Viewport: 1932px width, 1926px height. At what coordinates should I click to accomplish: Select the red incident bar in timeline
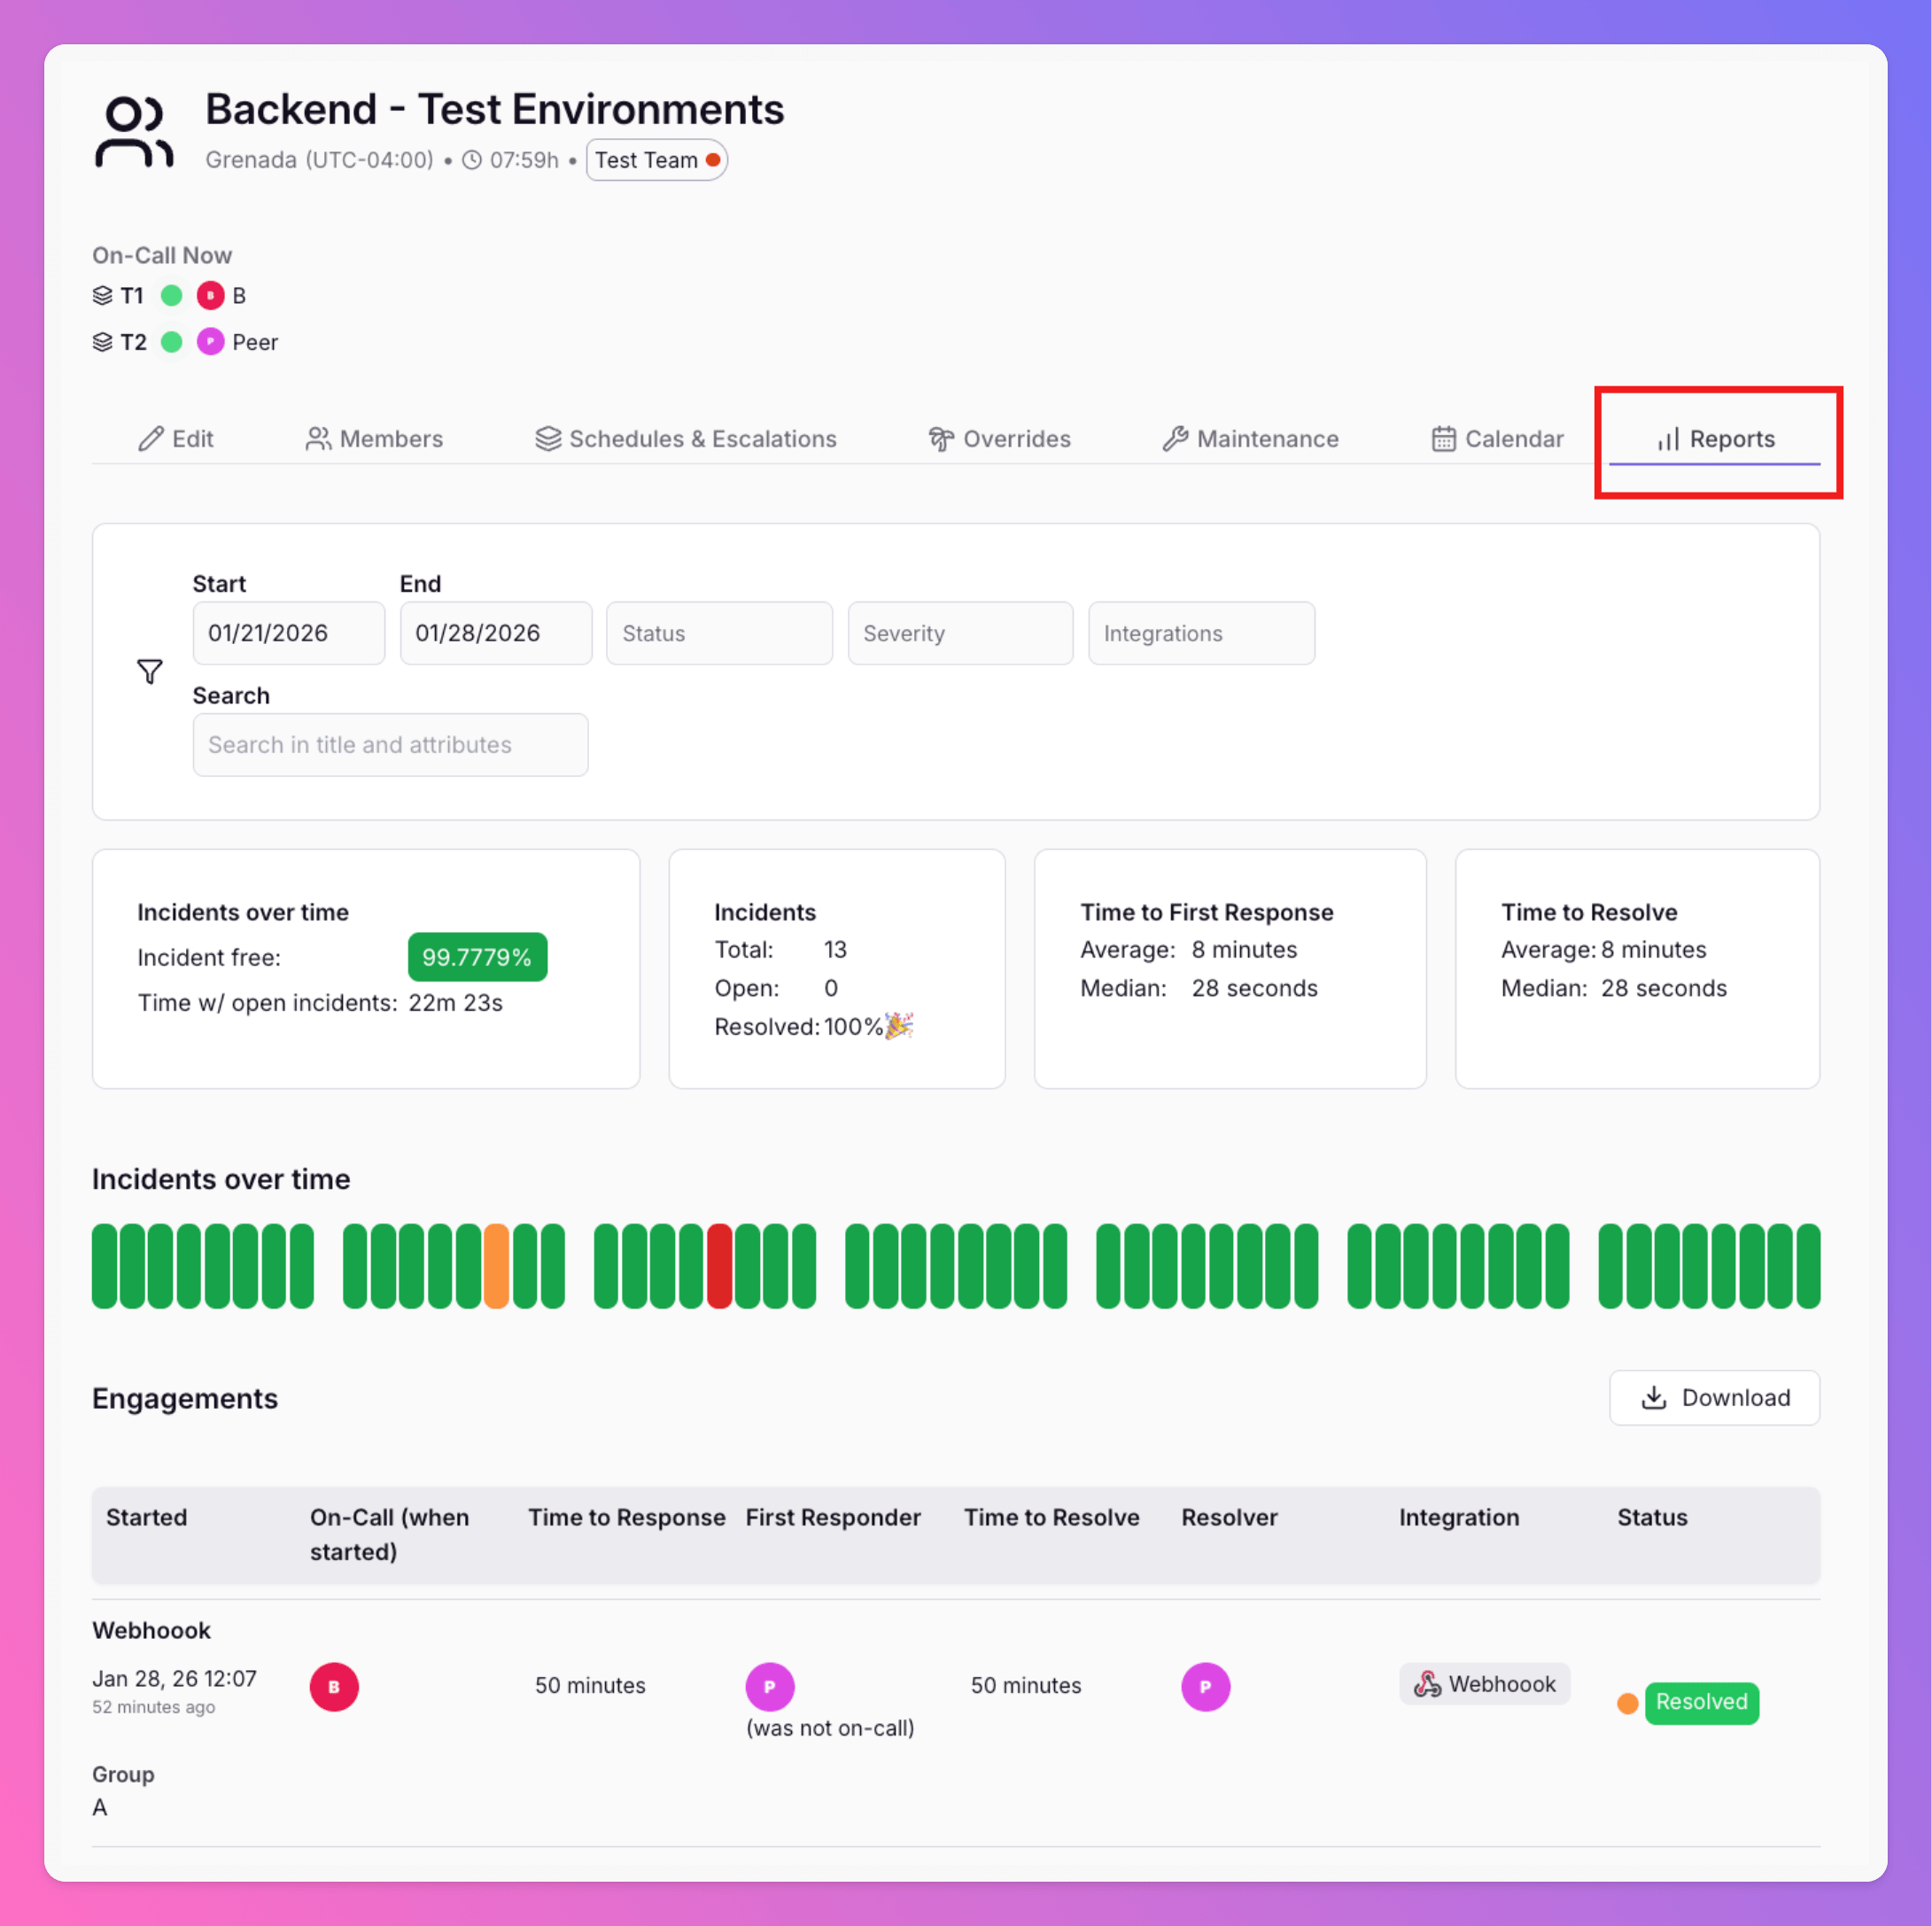coord(719,1265)
